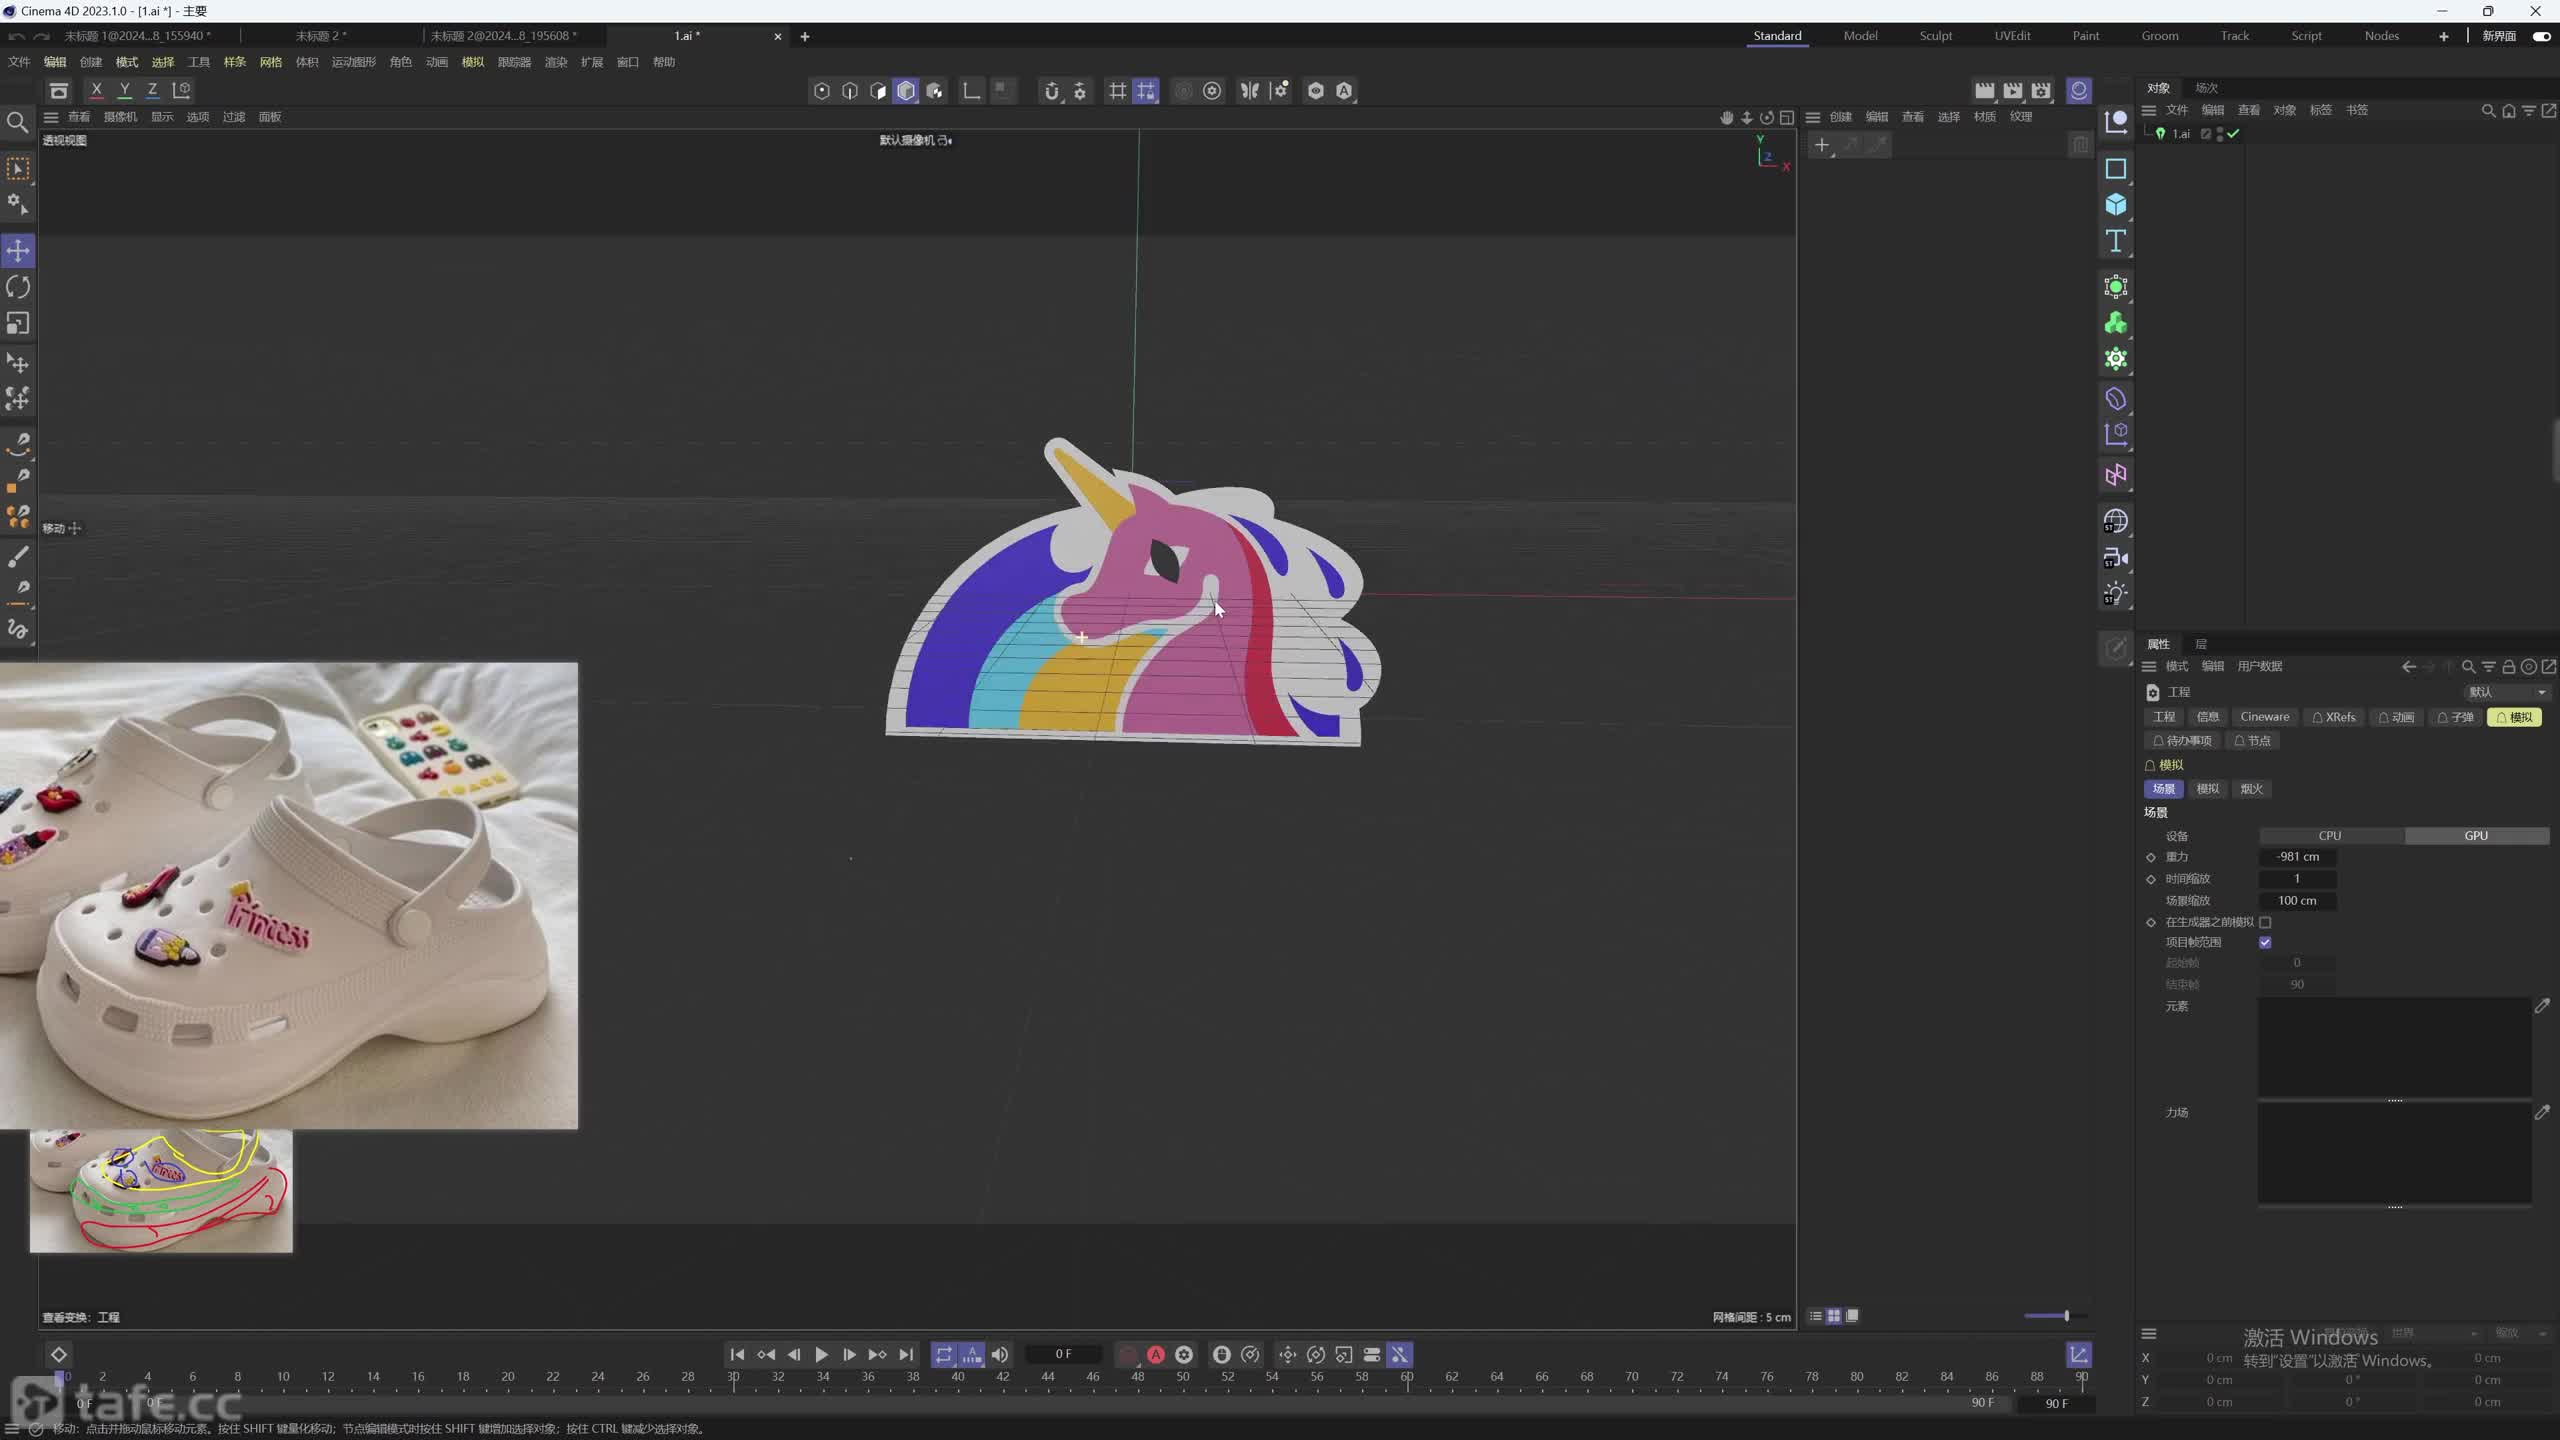
Task: Open the Spline (样条) main menu
Action: 235,62
